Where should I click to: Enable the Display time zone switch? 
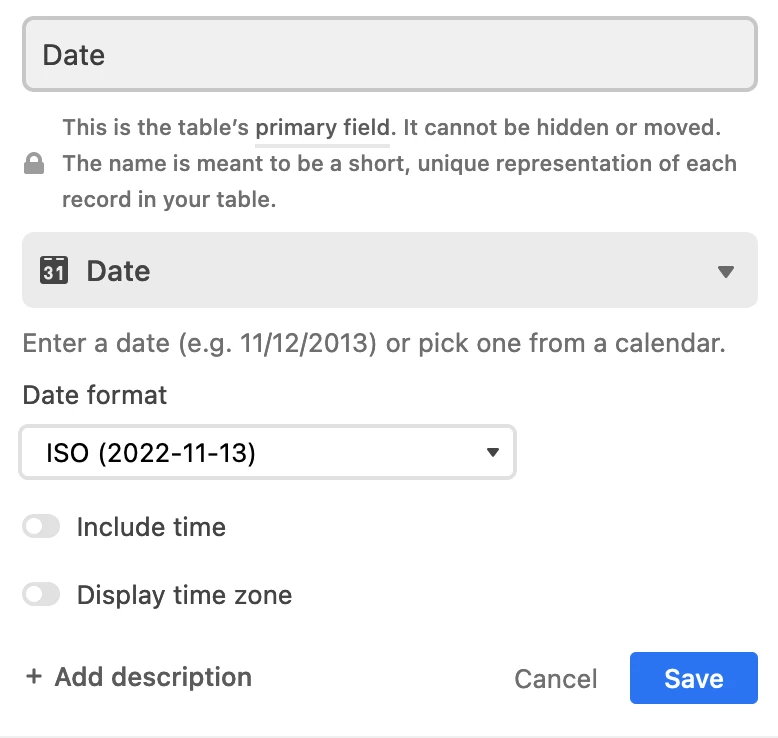[x=41, y=595]
